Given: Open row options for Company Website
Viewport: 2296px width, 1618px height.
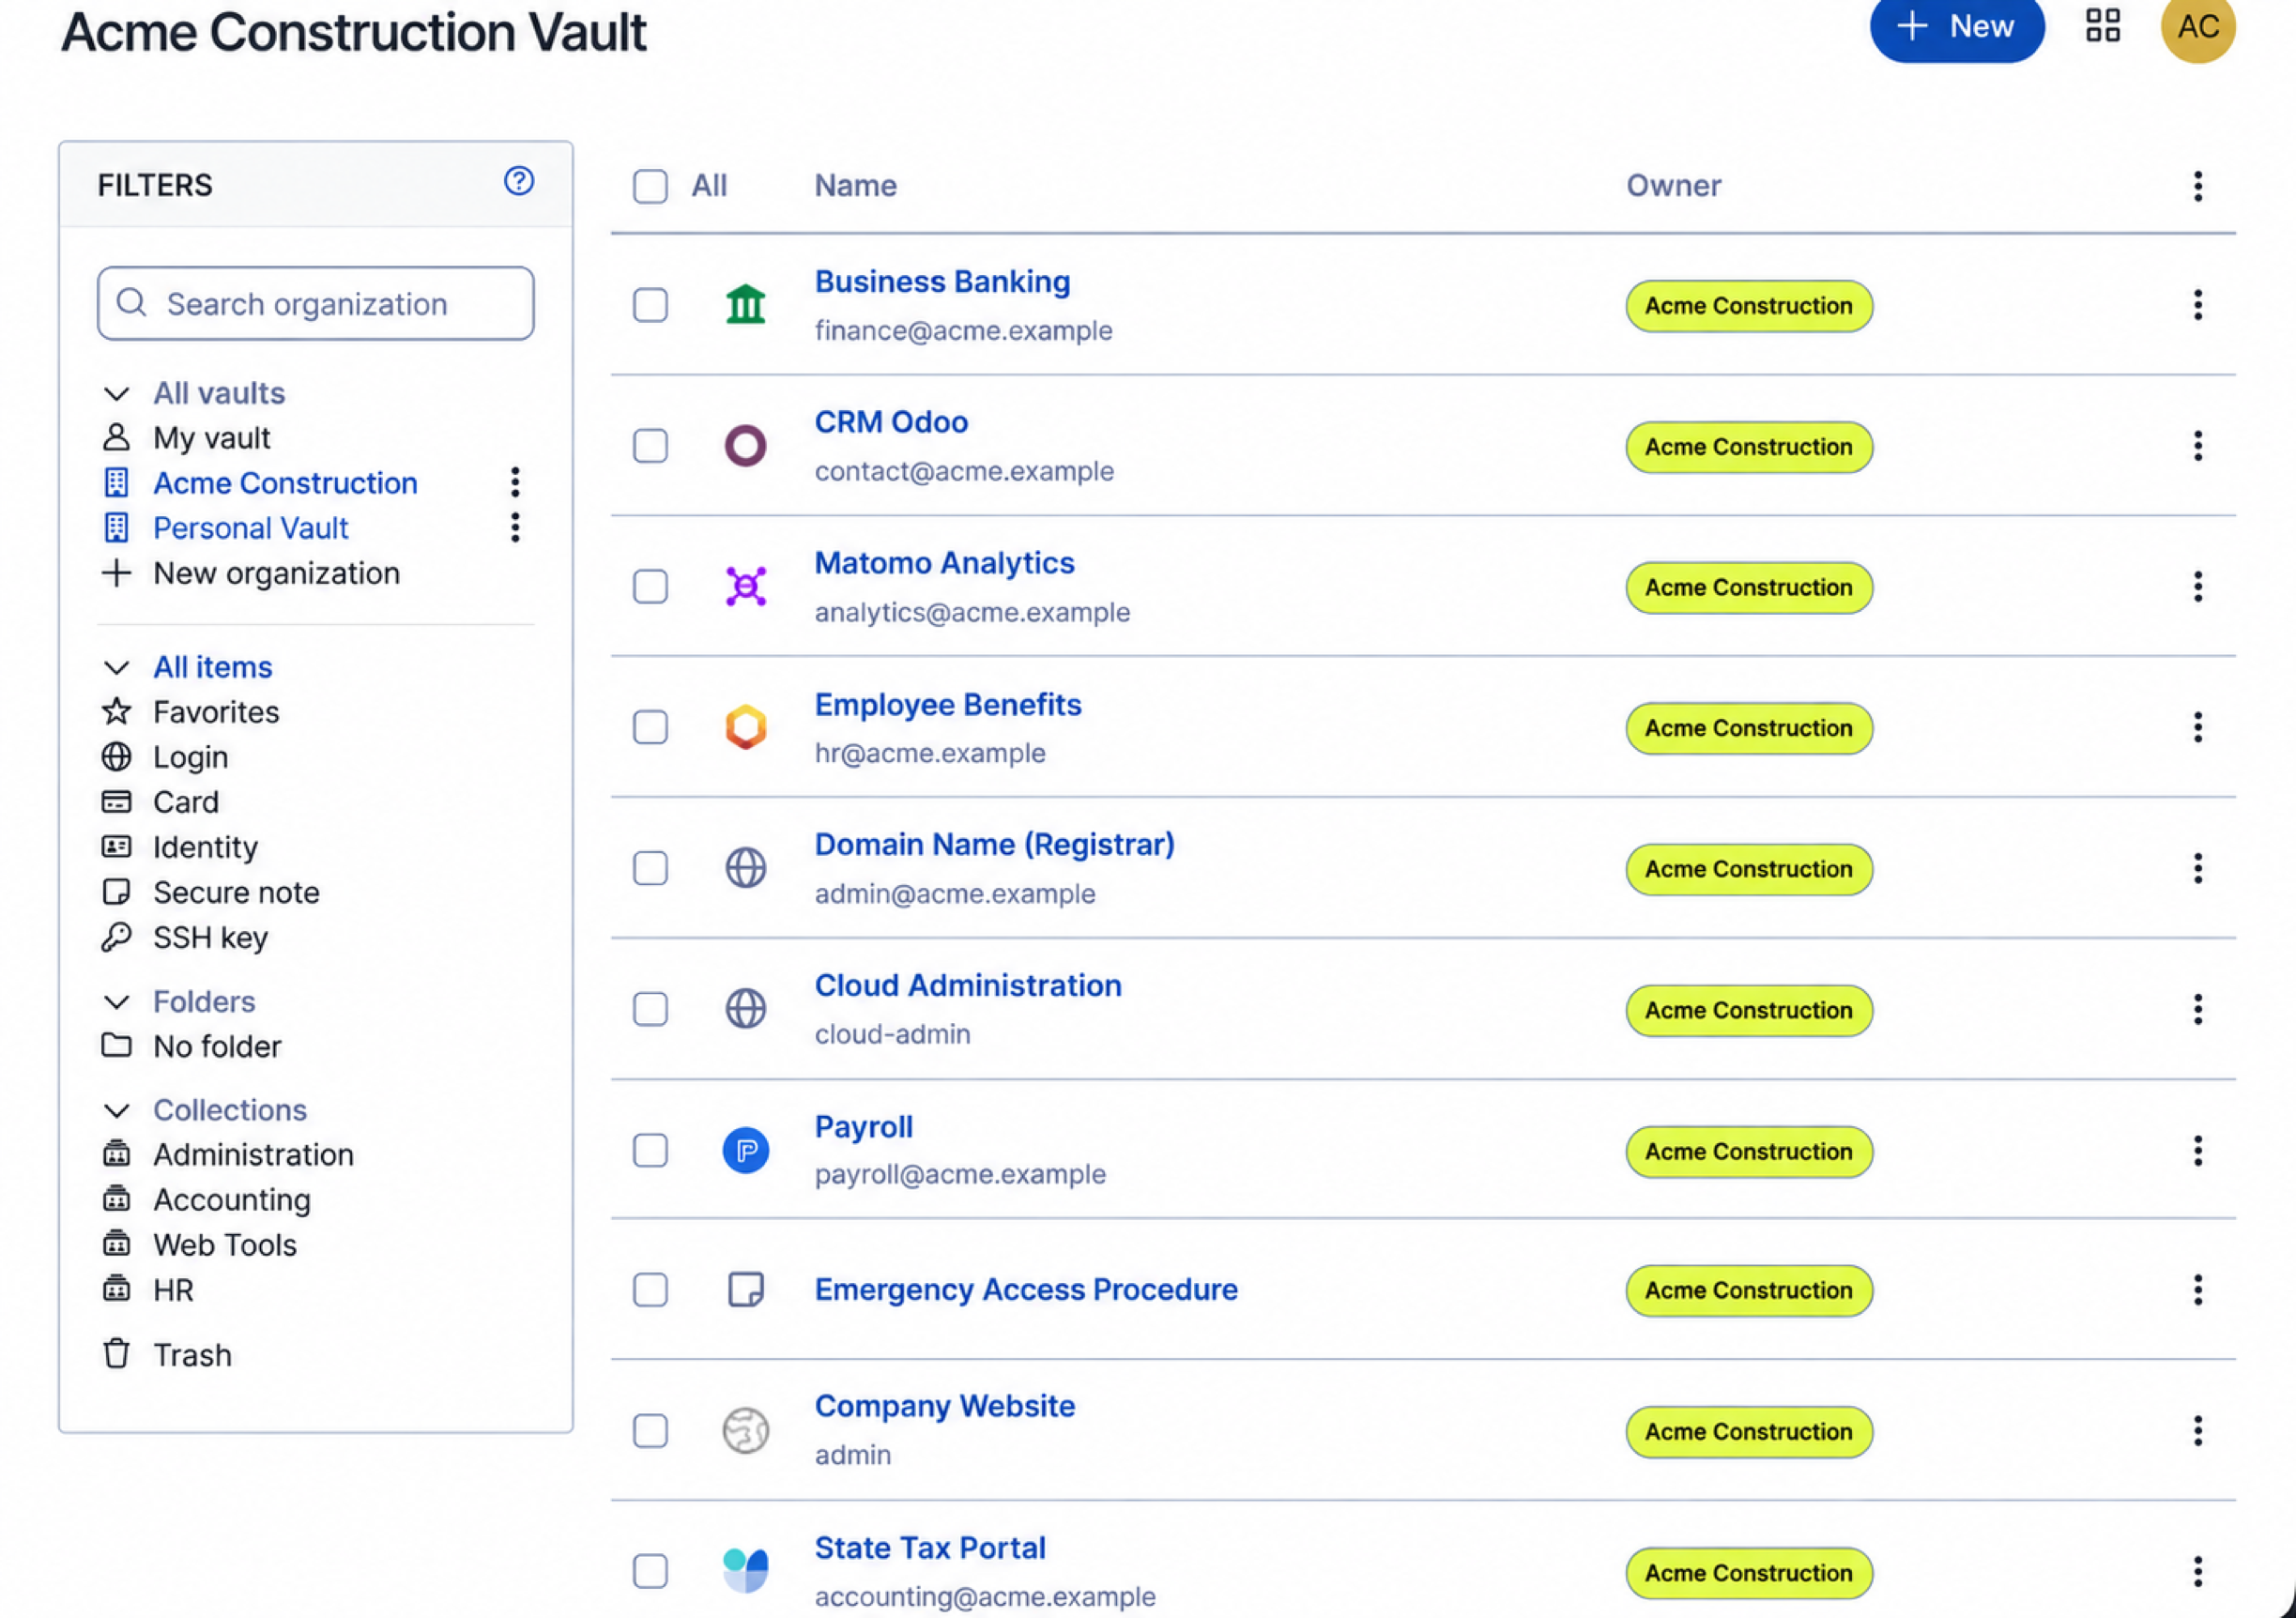Looking at the screenshot, I should (x=2197, y=1431).
